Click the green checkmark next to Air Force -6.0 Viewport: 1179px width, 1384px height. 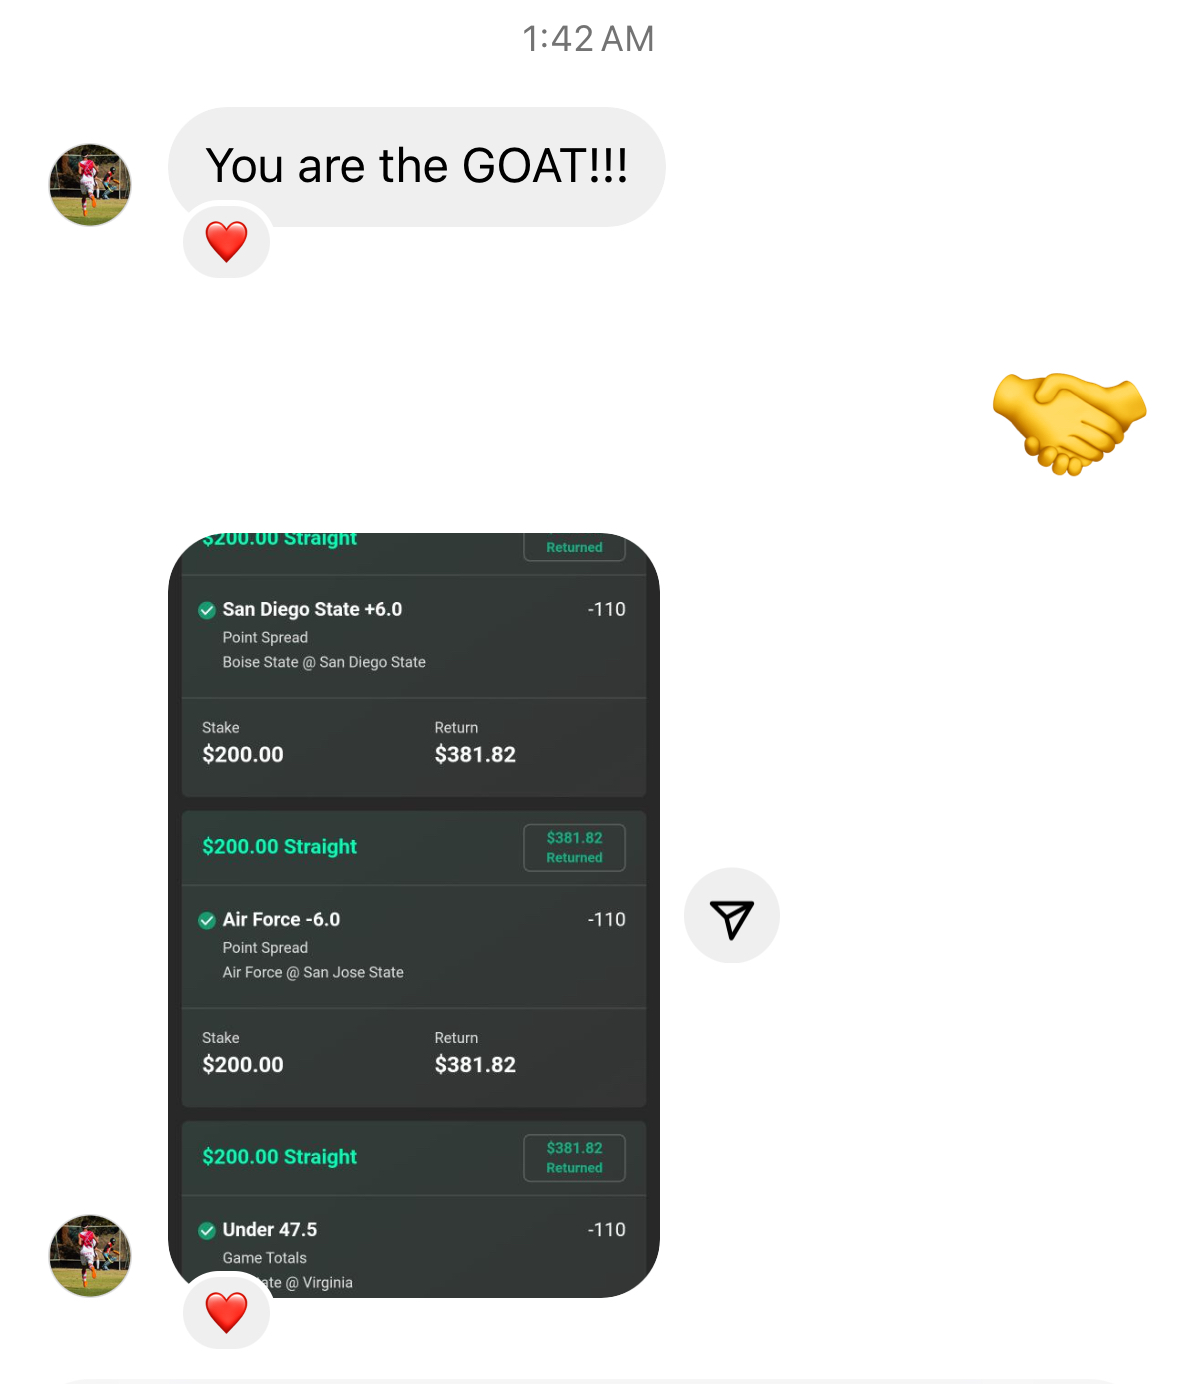tap(207, 920)
